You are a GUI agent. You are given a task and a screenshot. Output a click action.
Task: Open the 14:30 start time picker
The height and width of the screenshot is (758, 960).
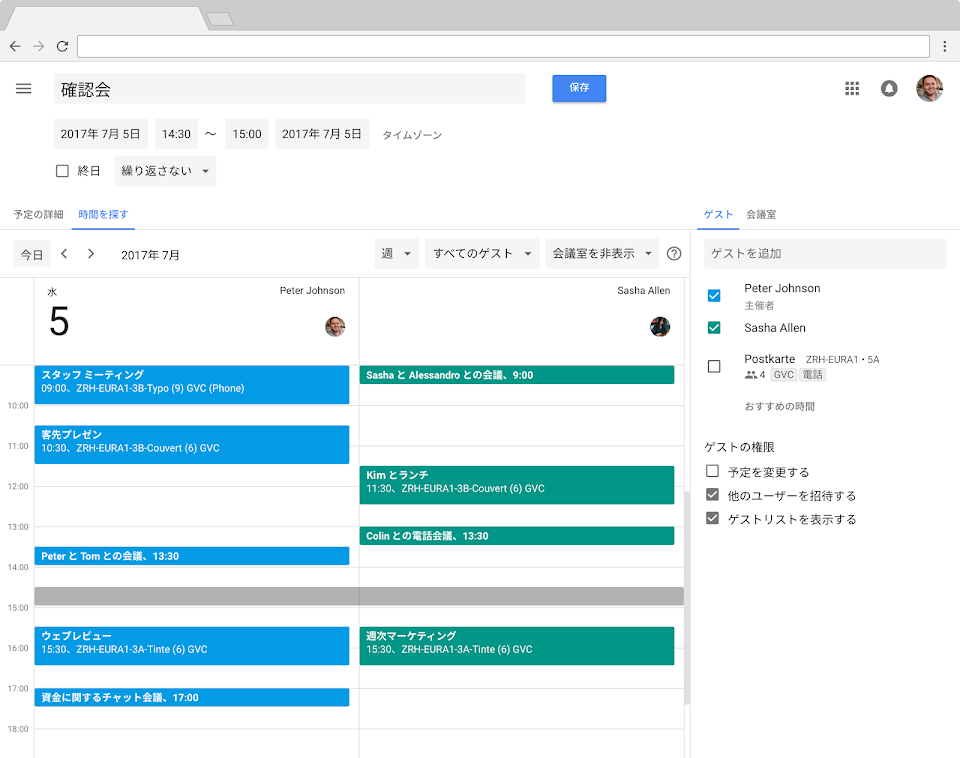click(x=176, y=134)
